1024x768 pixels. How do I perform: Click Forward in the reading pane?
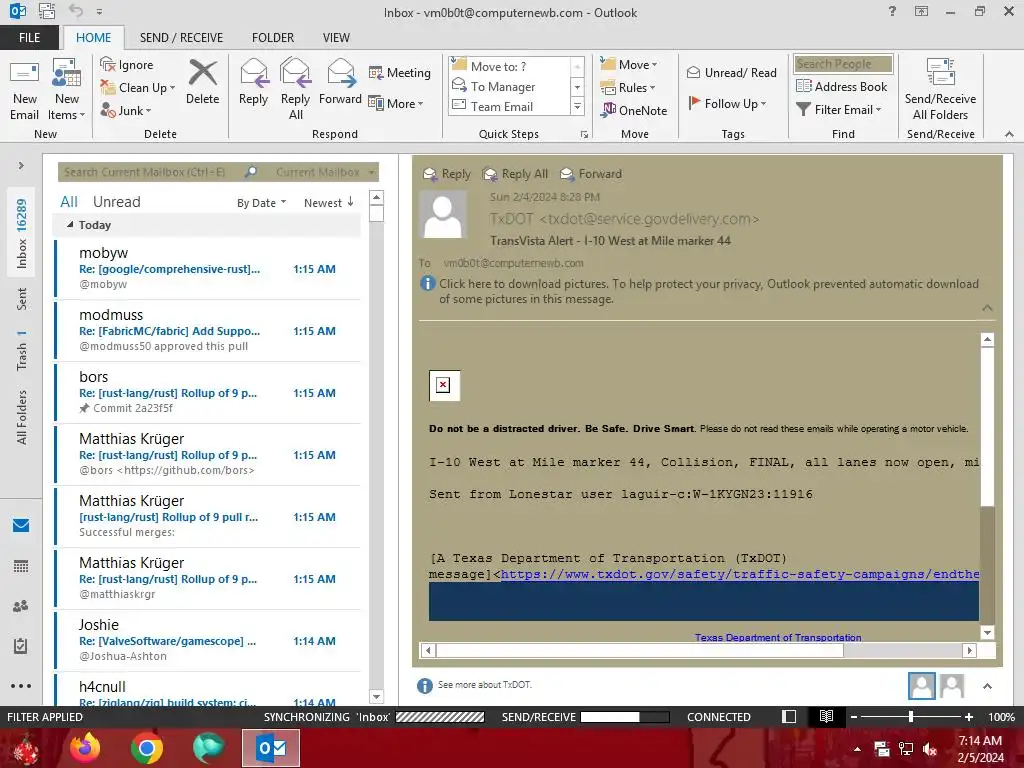click(x=591, y=174)
